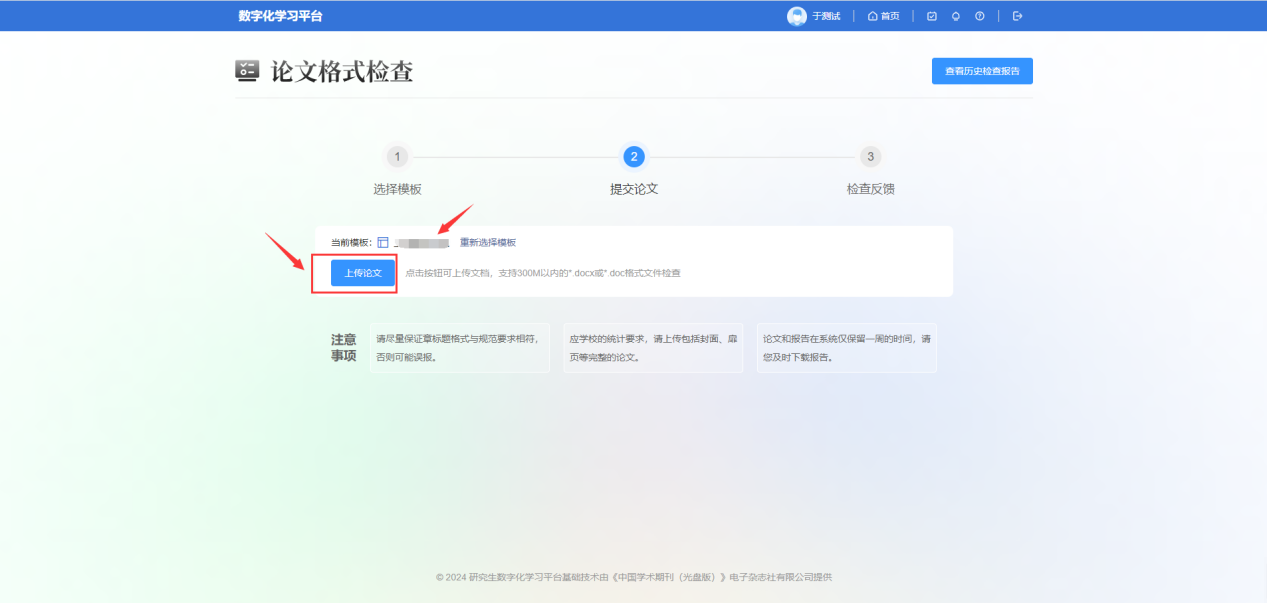Click the 论文格式检查 checklist title icon

[247, 71]
